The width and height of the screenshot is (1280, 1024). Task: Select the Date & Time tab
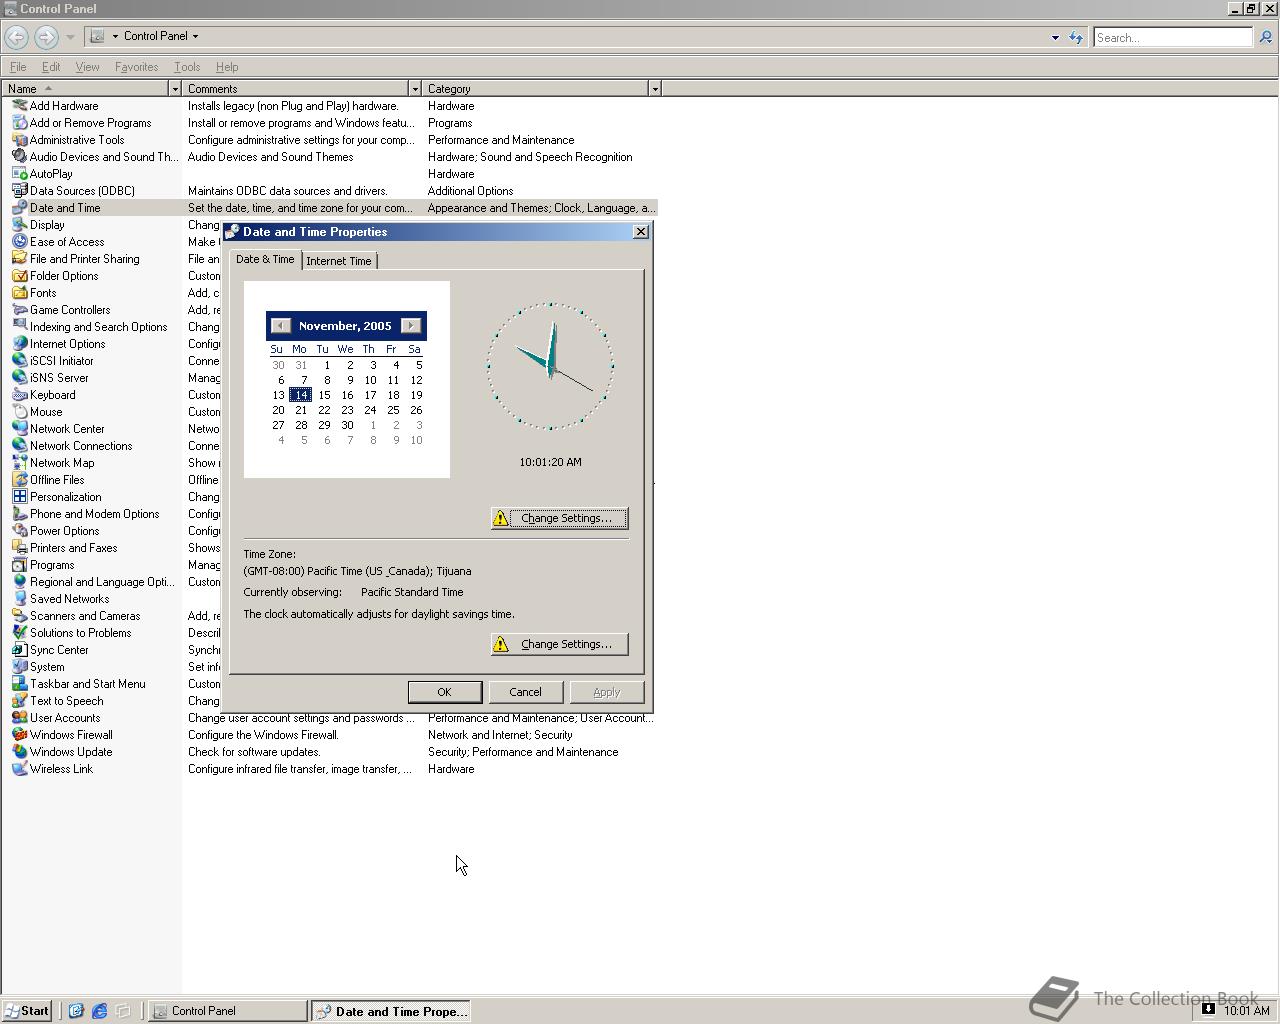coord(265,259)
